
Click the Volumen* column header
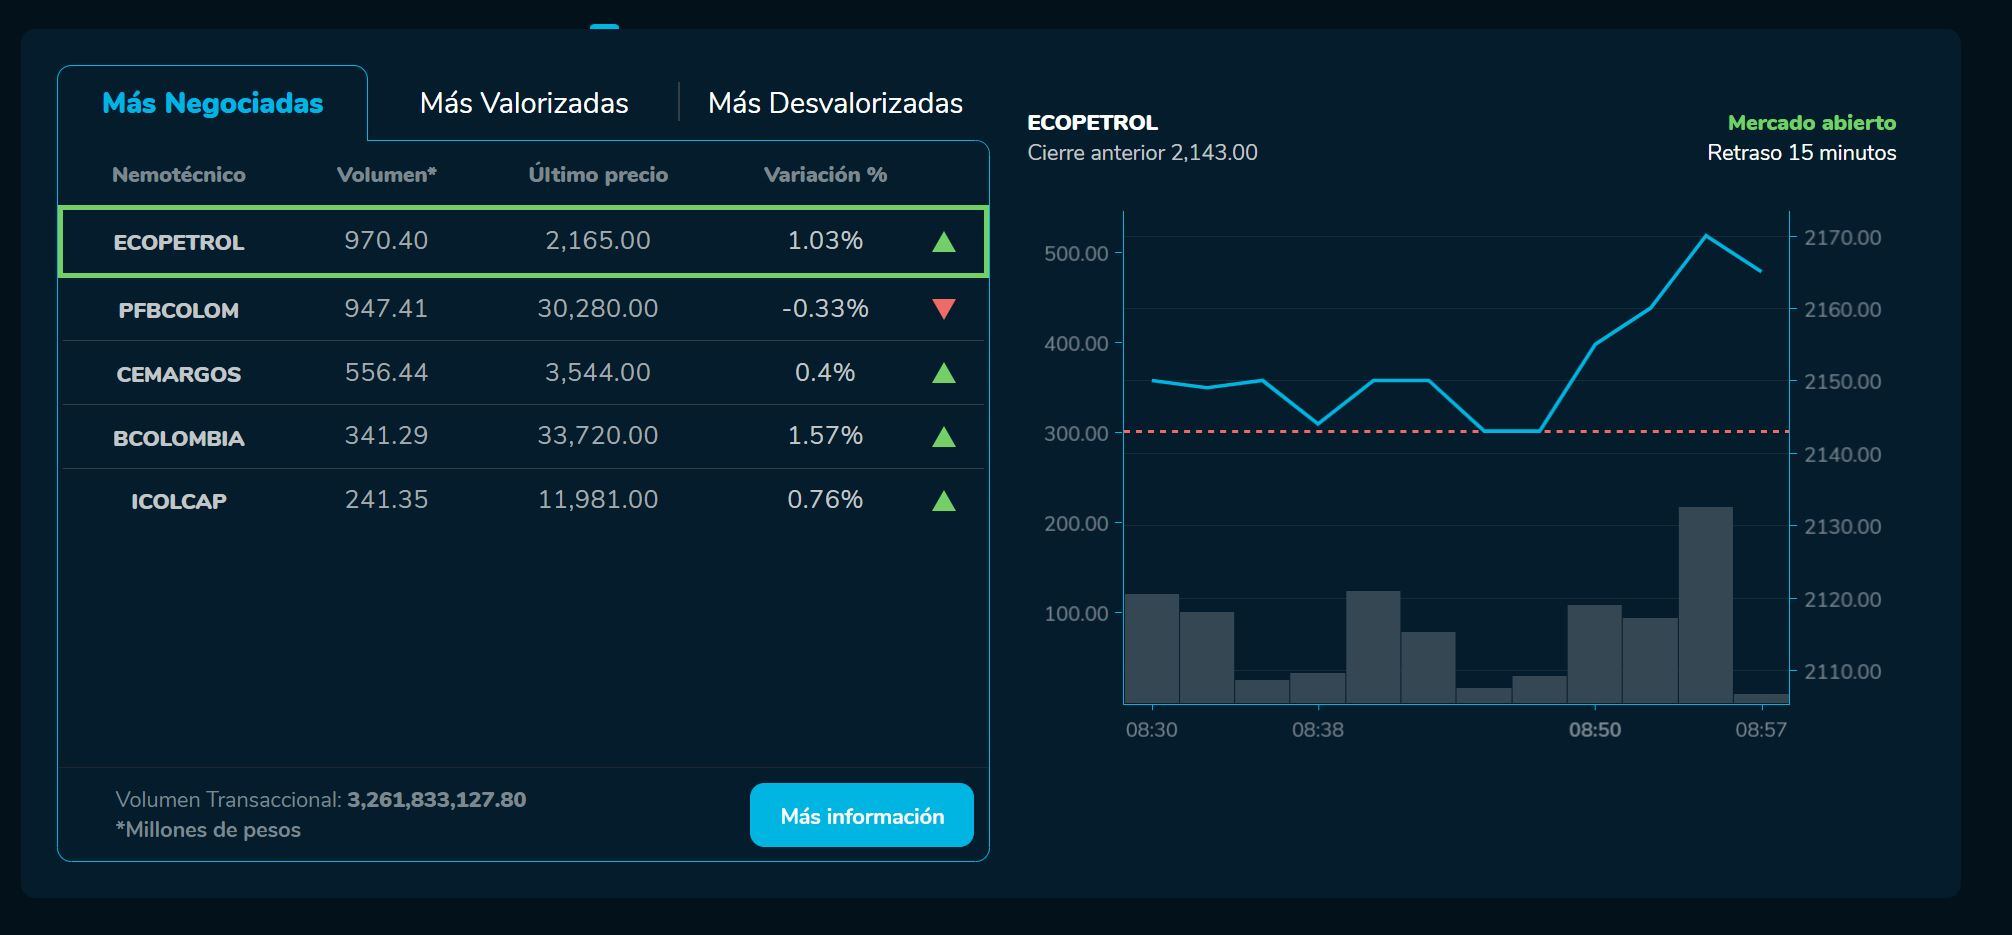386,175
